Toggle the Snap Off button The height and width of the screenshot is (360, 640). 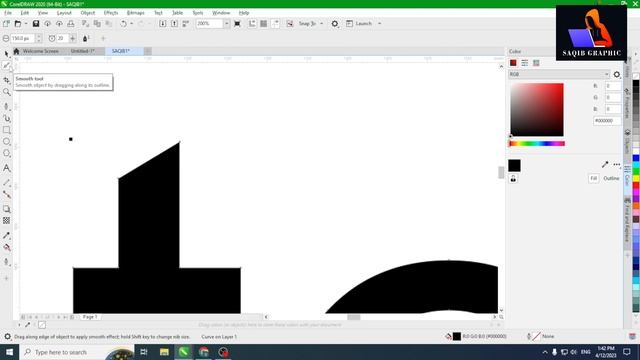pos(290,24)
